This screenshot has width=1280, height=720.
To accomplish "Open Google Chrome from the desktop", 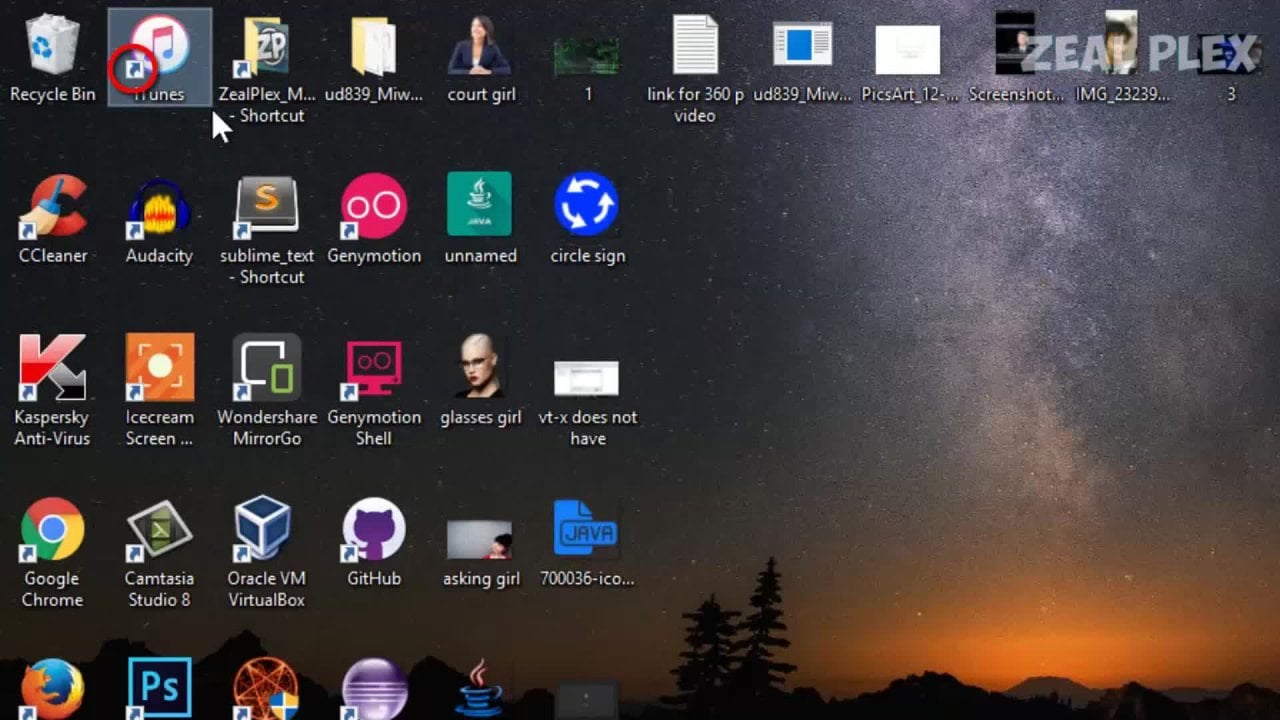I will [52, 530].
